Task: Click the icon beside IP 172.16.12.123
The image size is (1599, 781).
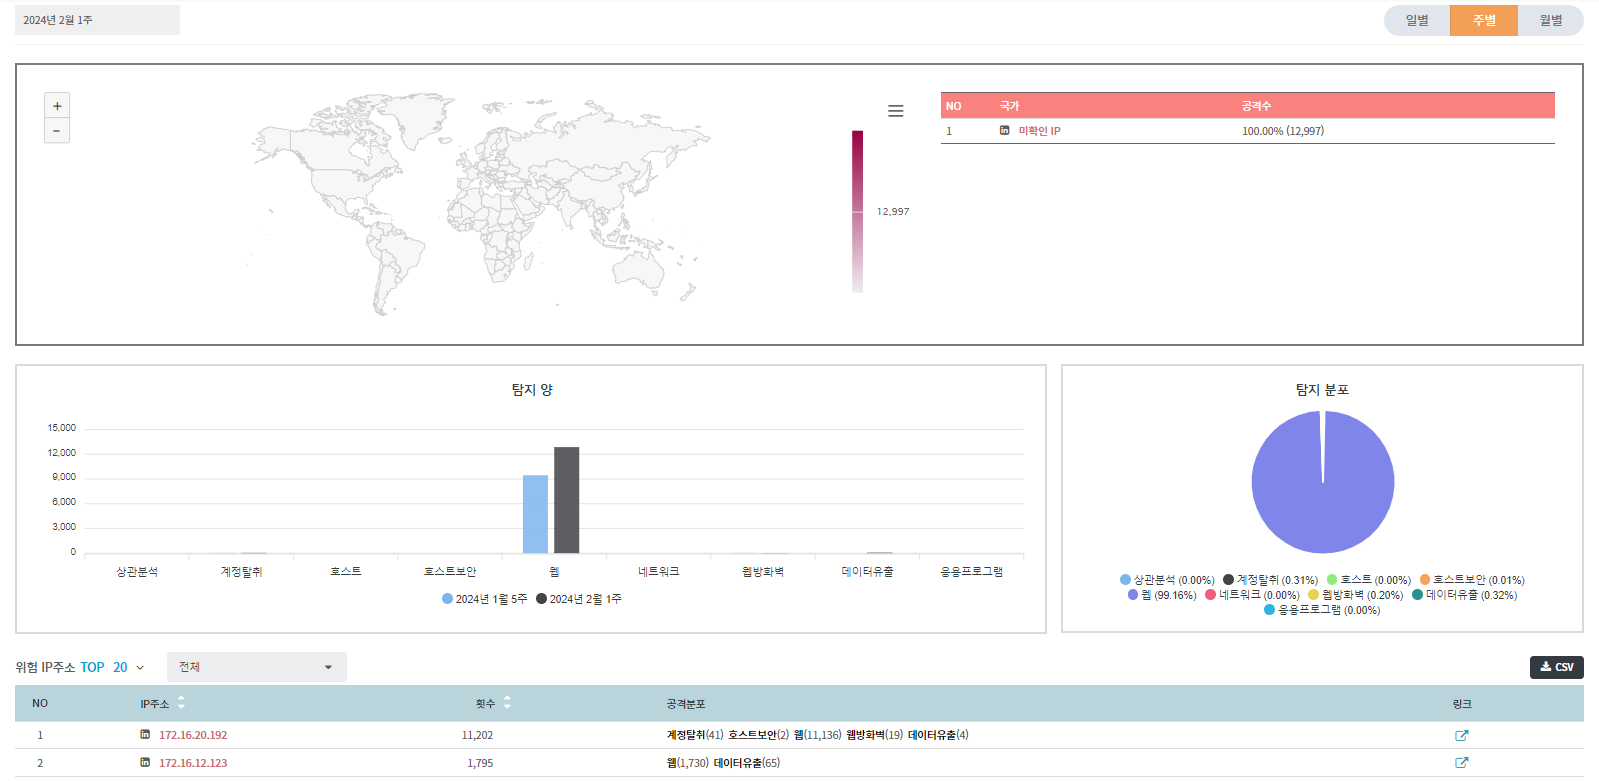Action: tap(145, 763)
